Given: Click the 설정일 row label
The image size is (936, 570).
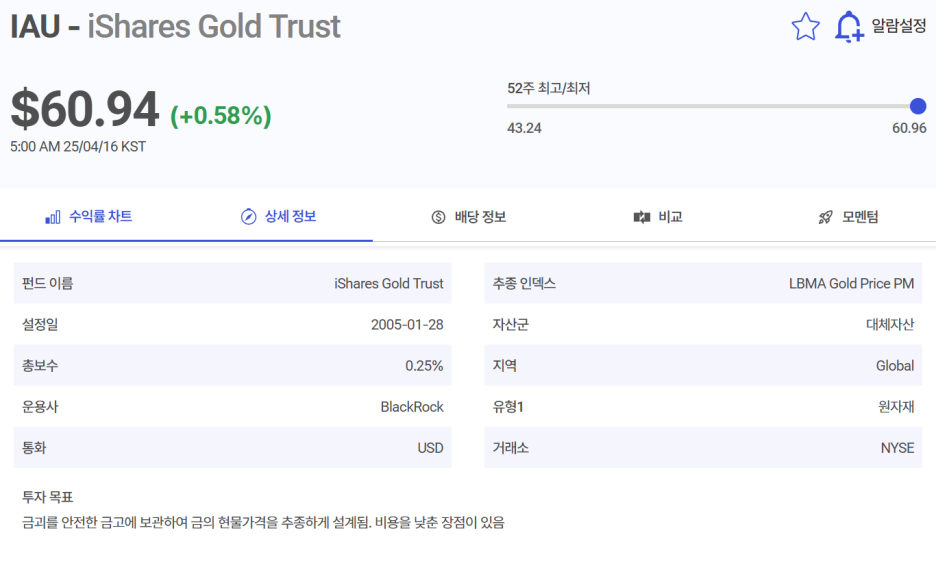Looking at the screenshot, I should tap(40, 325).
